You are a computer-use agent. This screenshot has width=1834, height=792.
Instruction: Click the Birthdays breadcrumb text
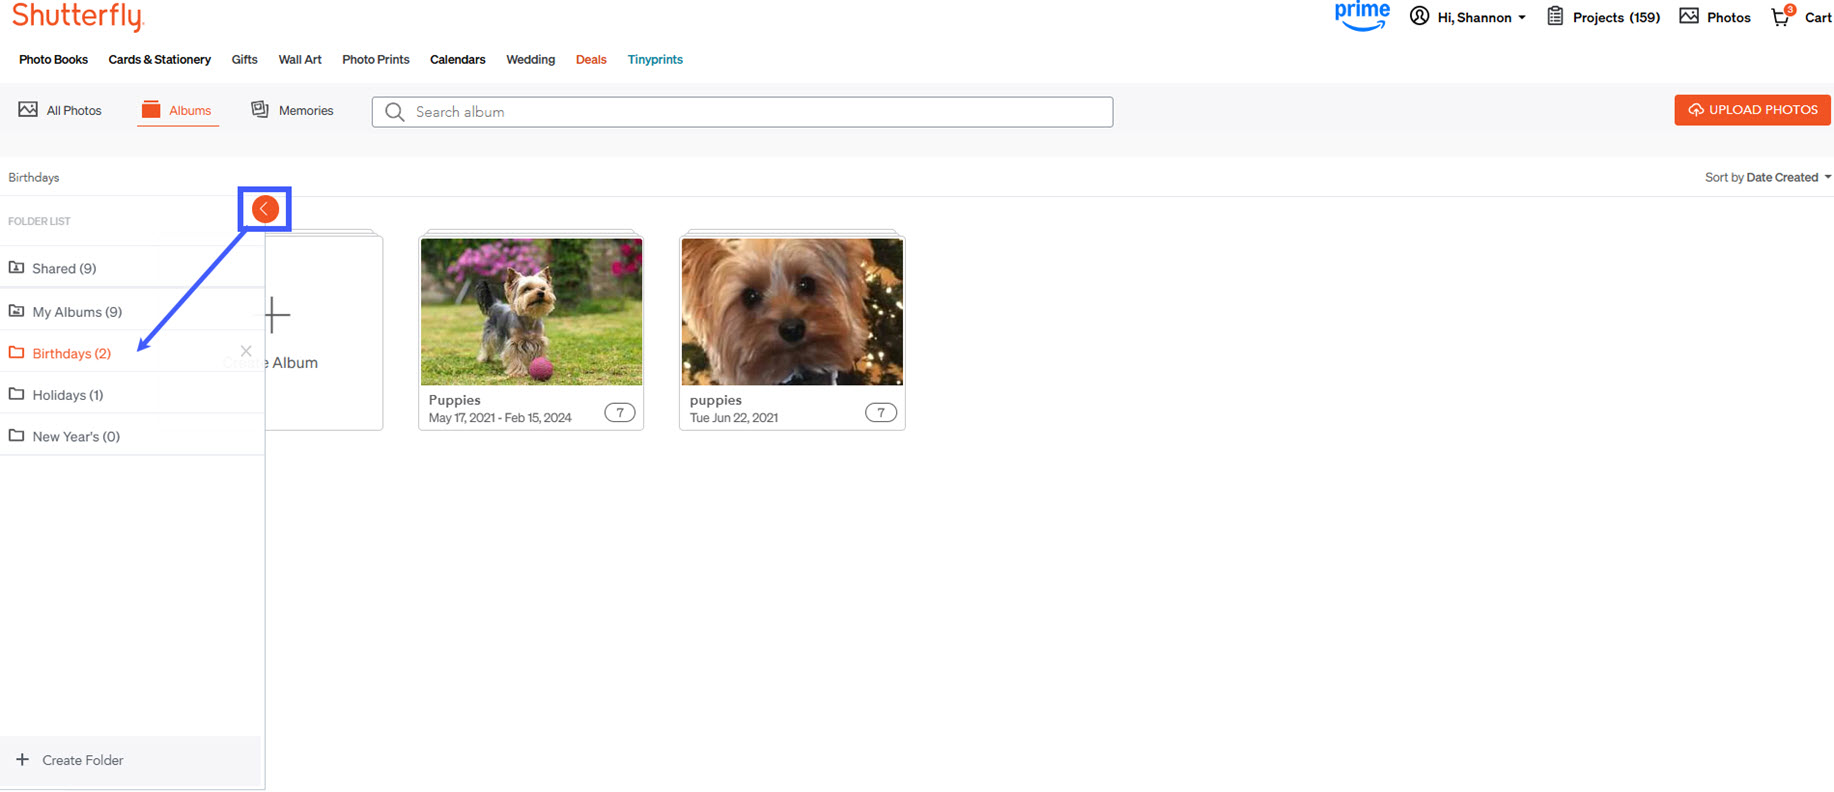34,177
